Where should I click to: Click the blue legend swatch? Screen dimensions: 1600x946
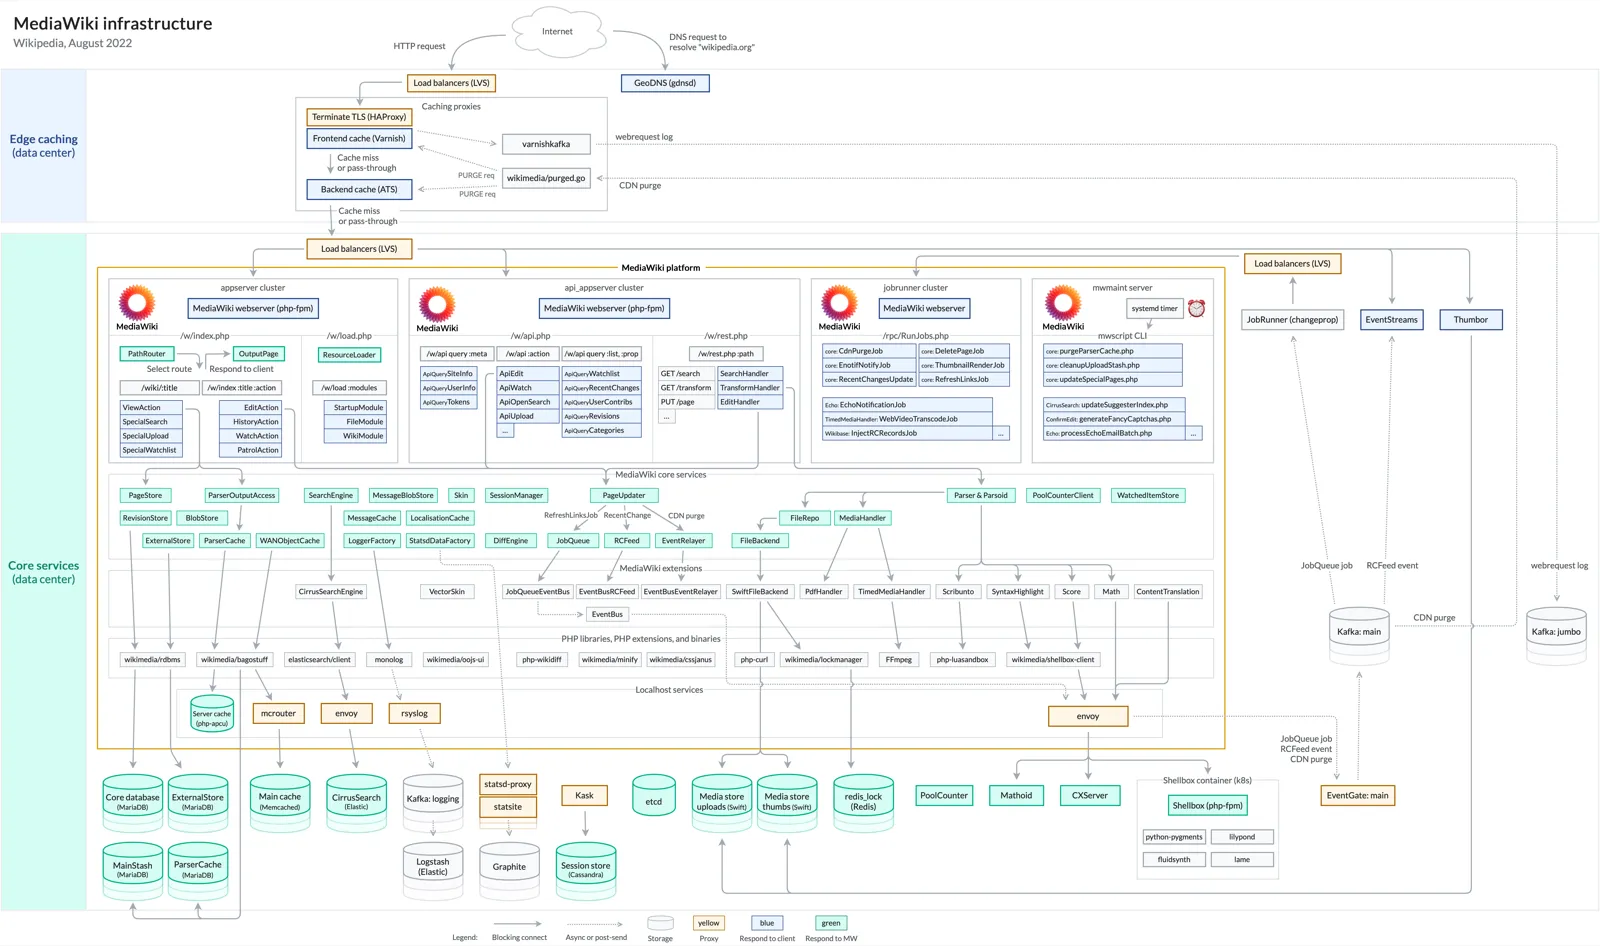[x=767, y=923]
